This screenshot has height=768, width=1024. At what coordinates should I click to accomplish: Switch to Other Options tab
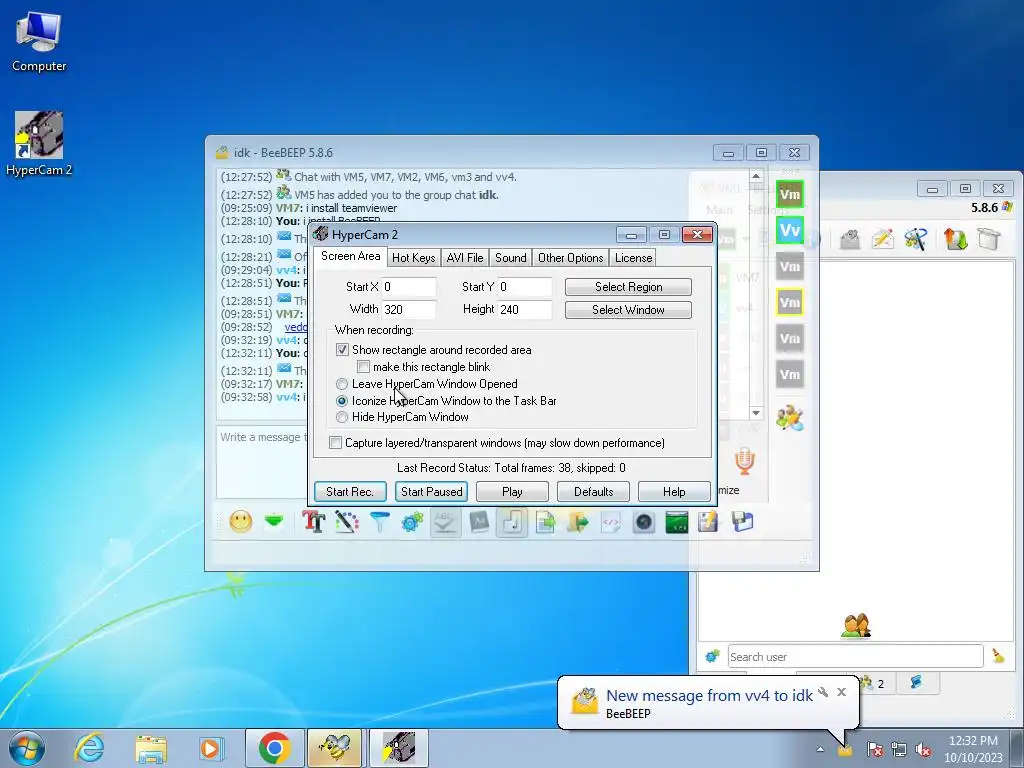point(571,258)
